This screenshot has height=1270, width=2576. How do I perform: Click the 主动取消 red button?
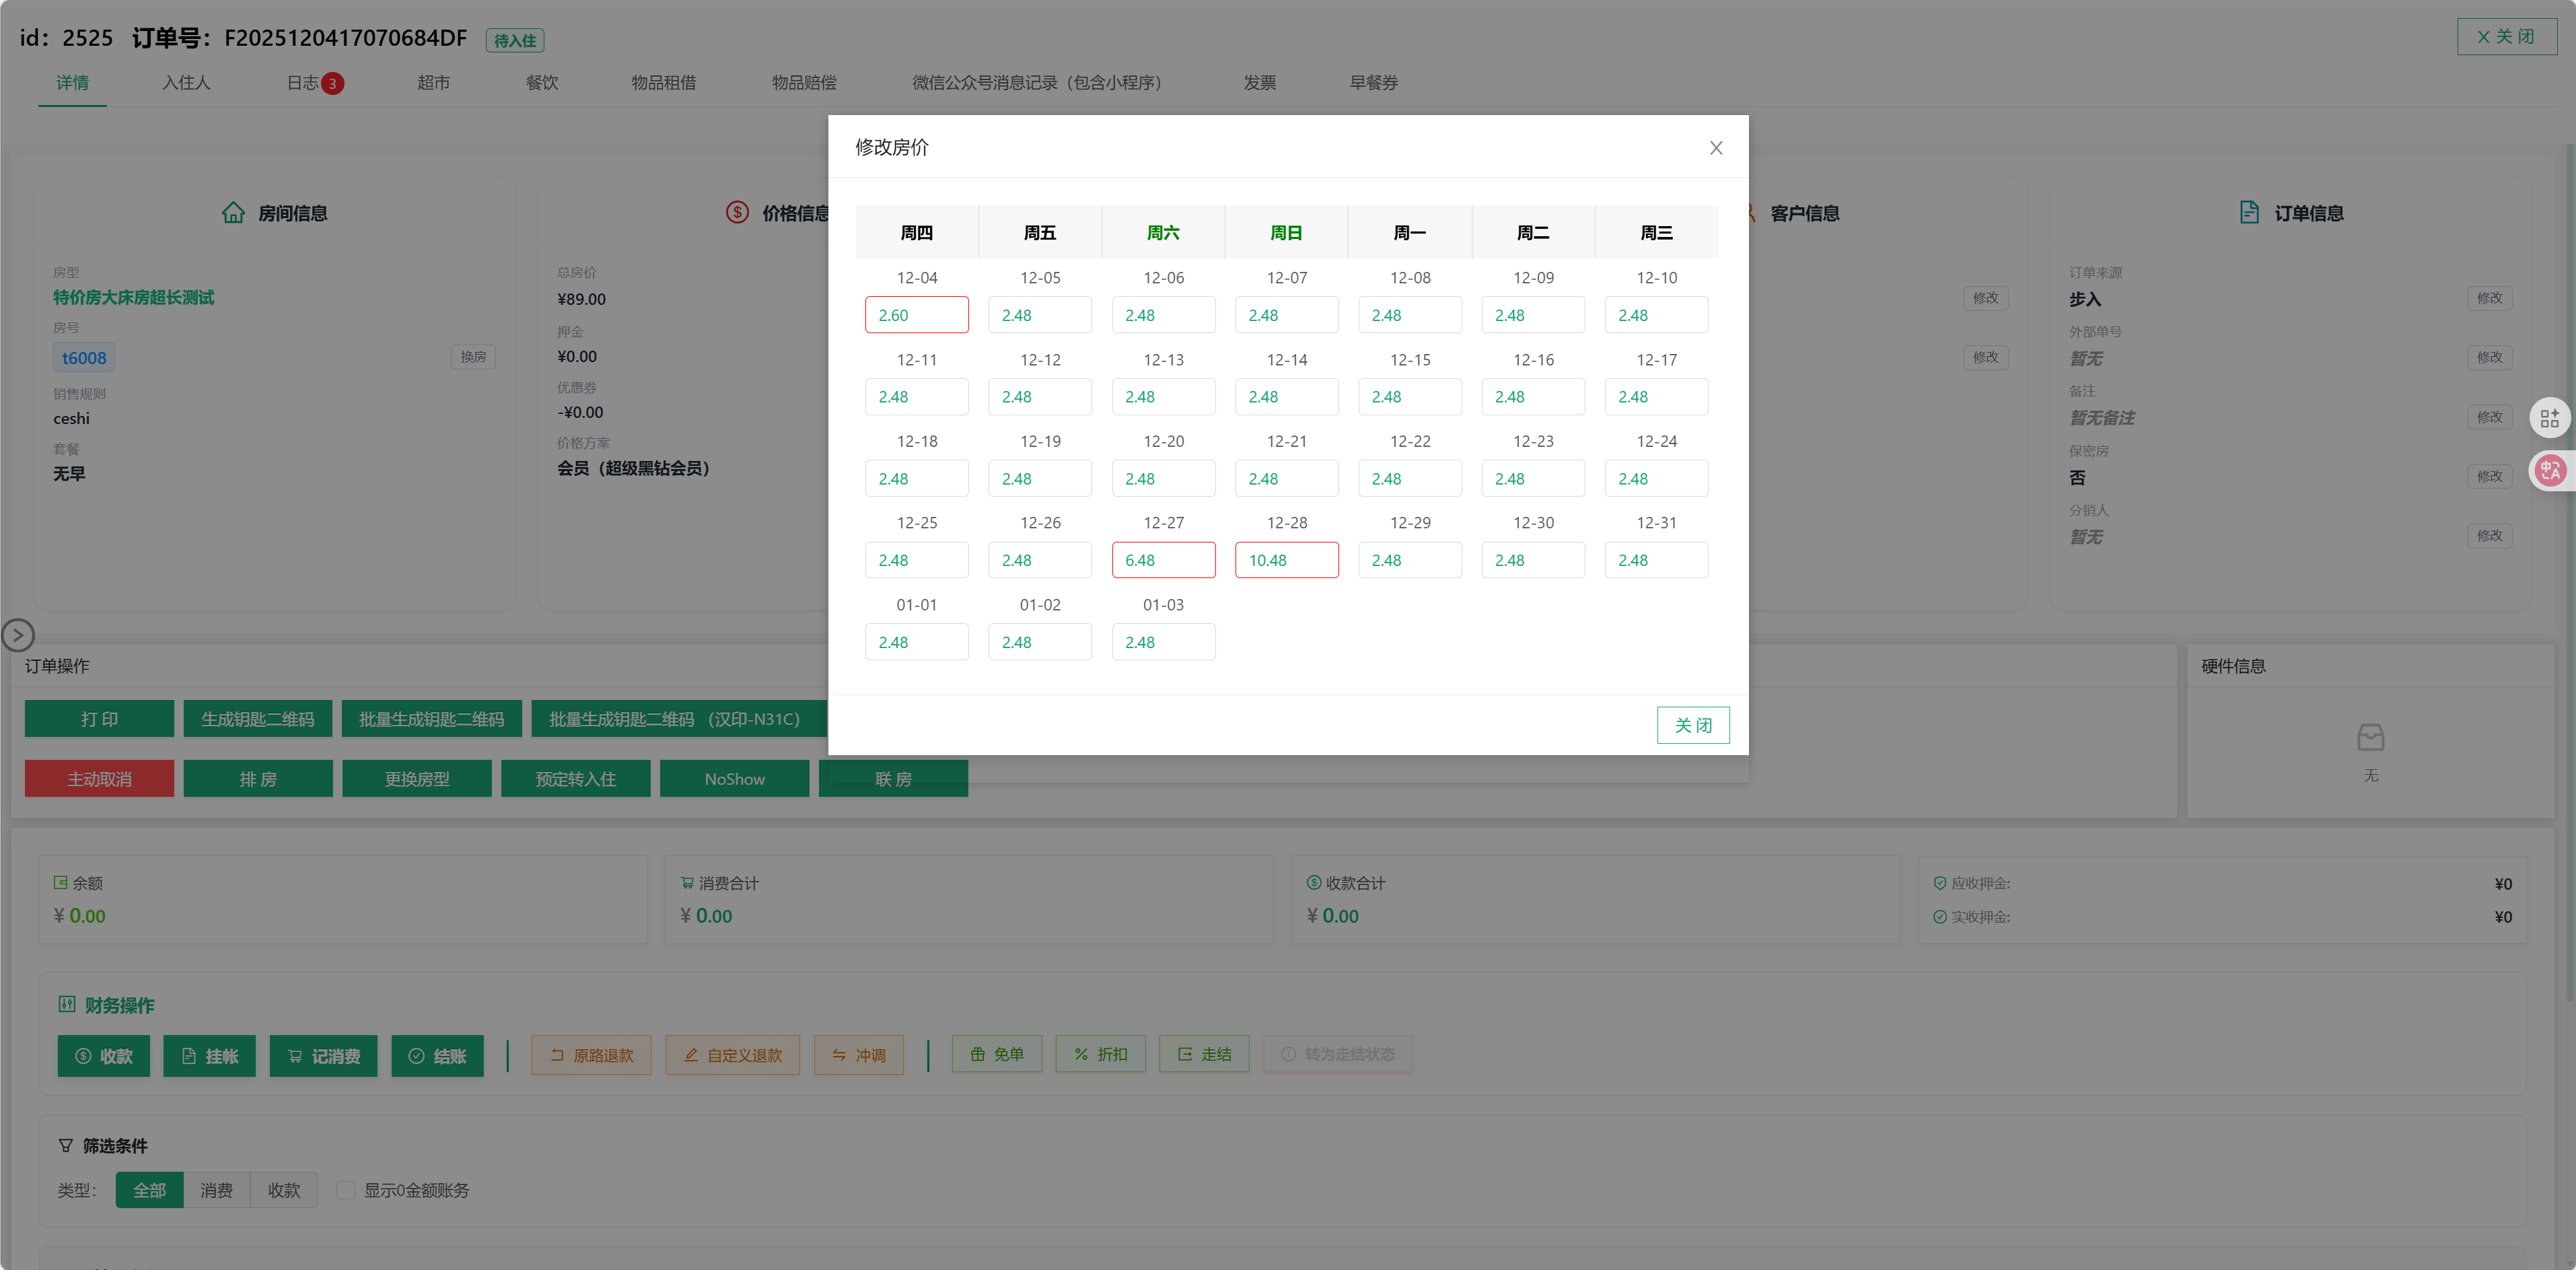pyautogui.click(x=99, y=779)
